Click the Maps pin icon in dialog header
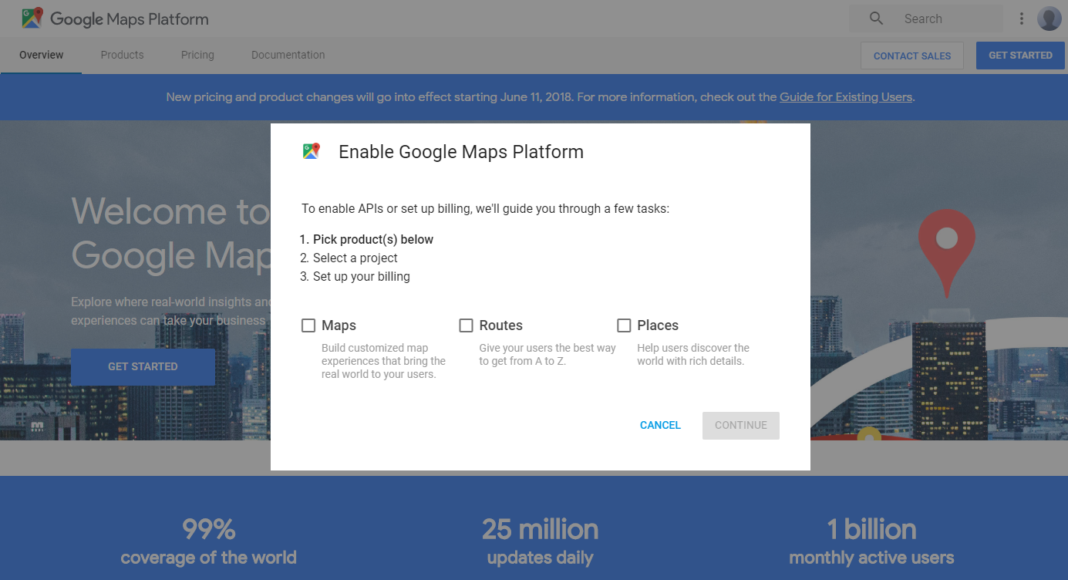 tap(311, 151)
